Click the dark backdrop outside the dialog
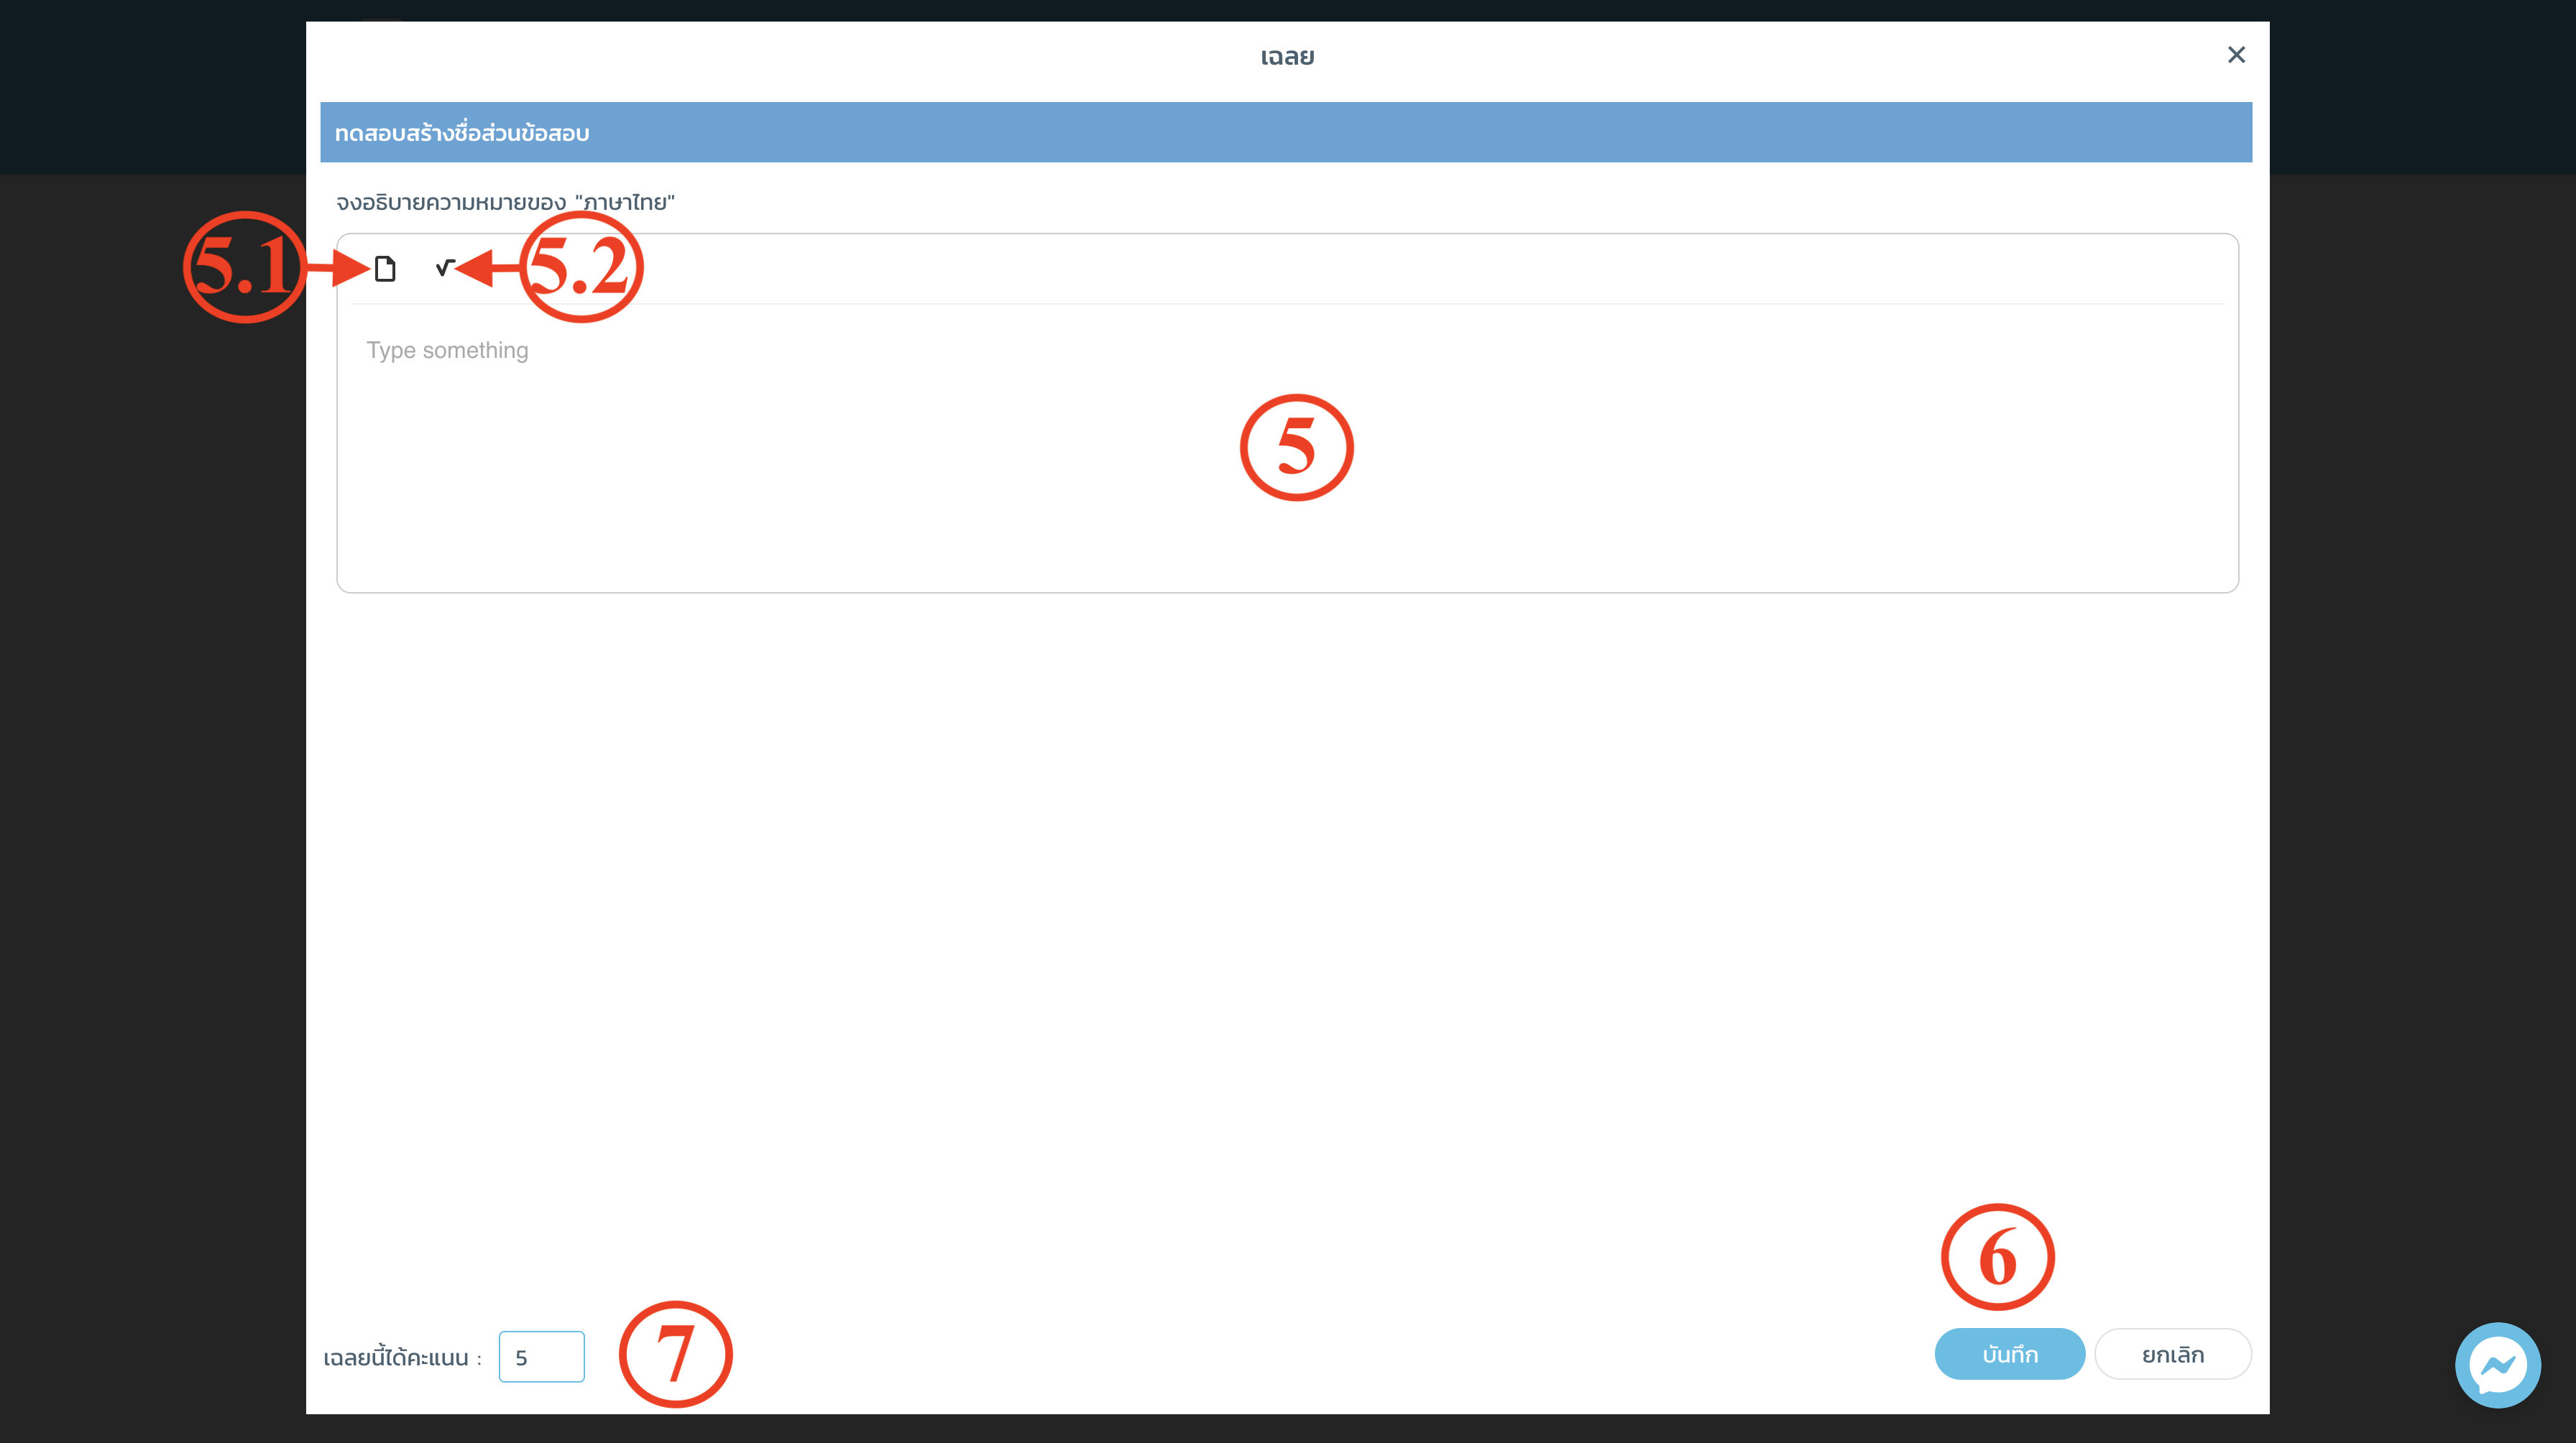Viewport: 2576px width, 1443px height. point(150,800)
